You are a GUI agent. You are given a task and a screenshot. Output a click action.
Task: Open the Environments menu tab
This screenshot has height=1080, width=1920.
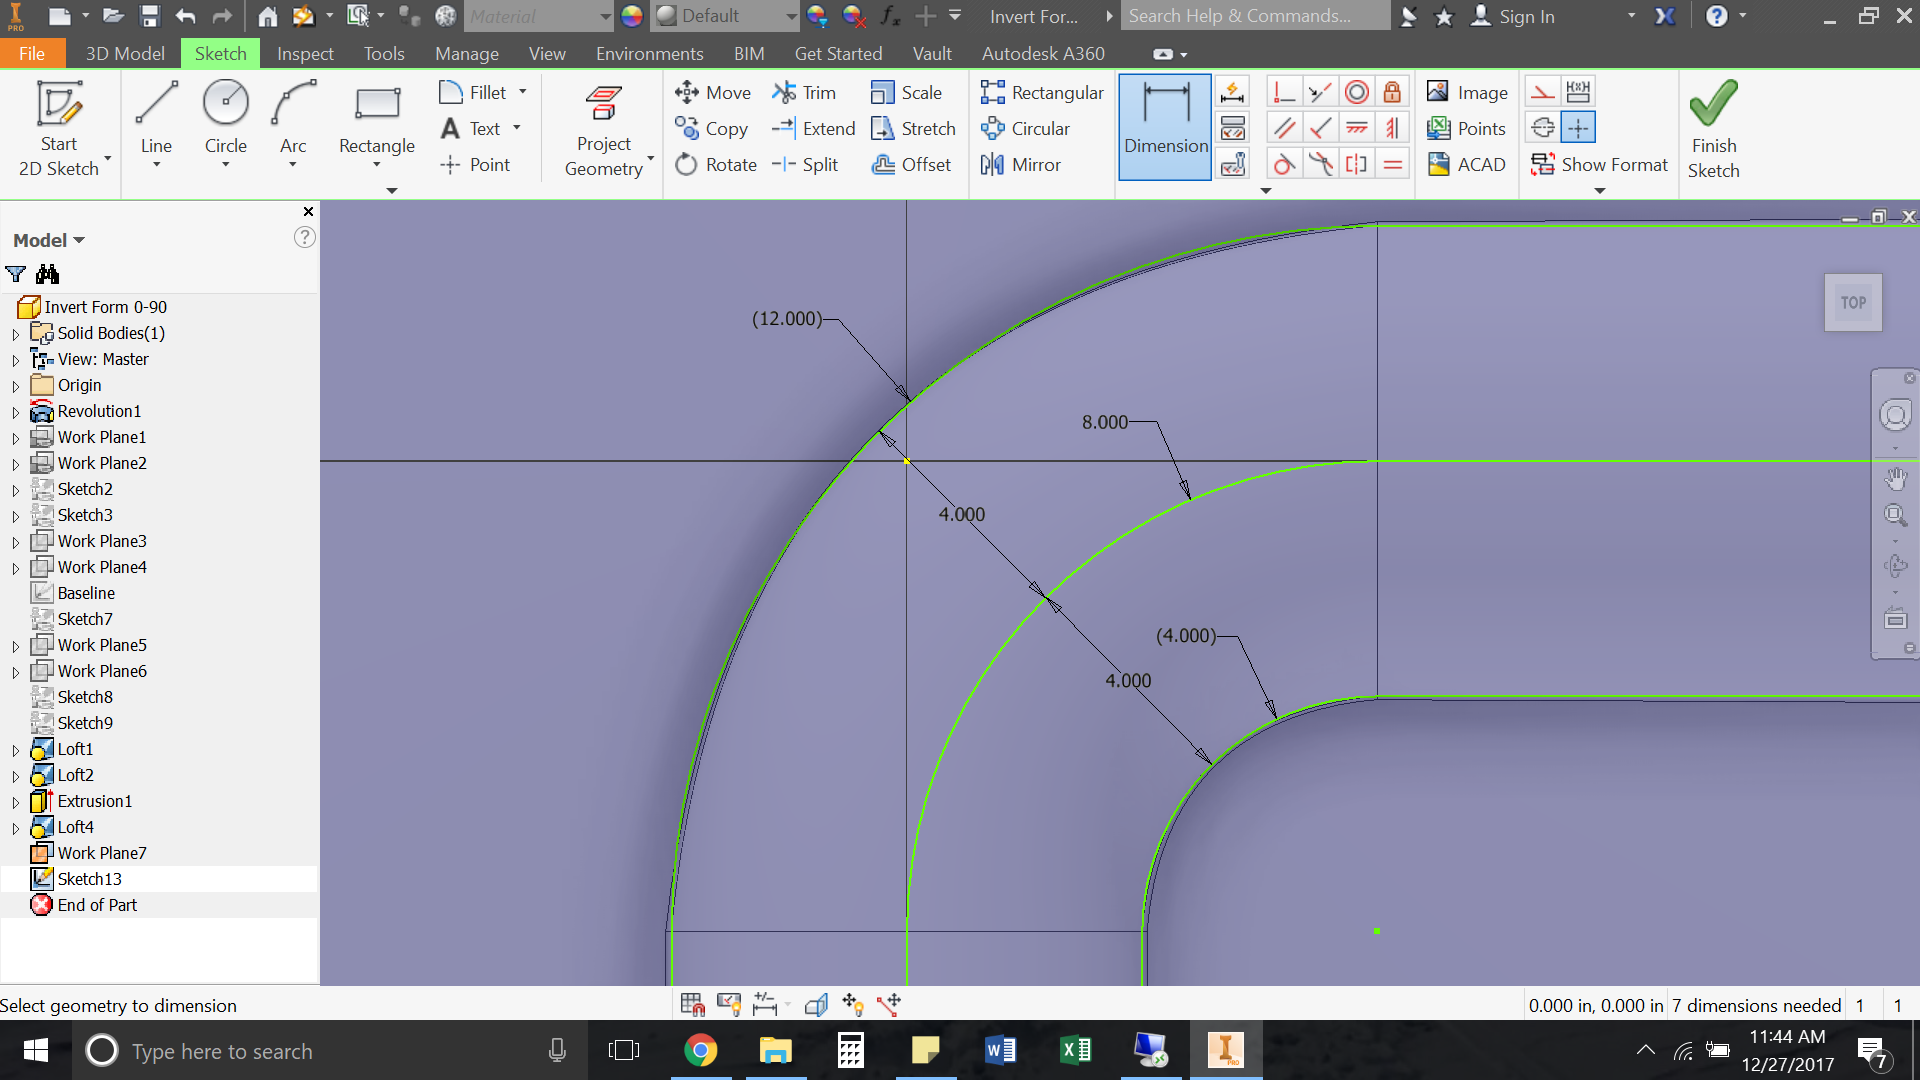648,53
